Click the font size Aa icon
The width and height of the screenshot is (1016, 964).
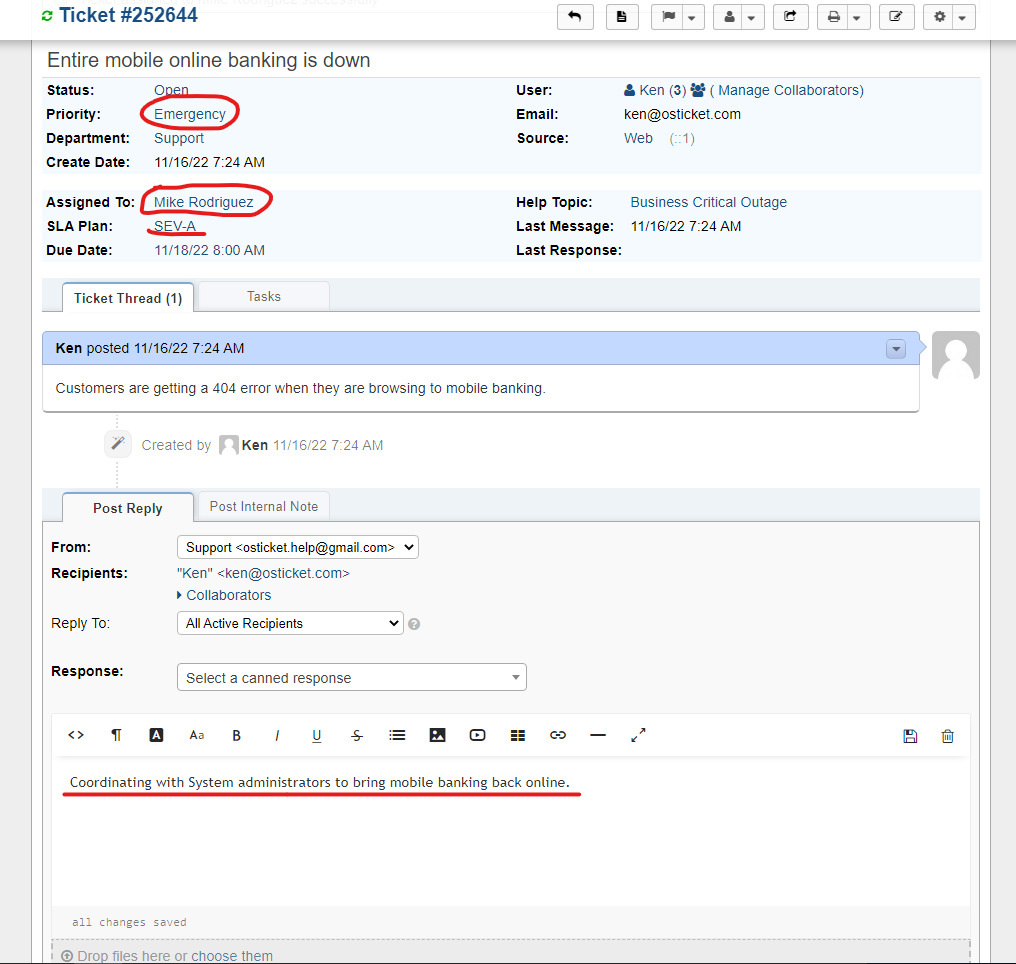[196, 735]
